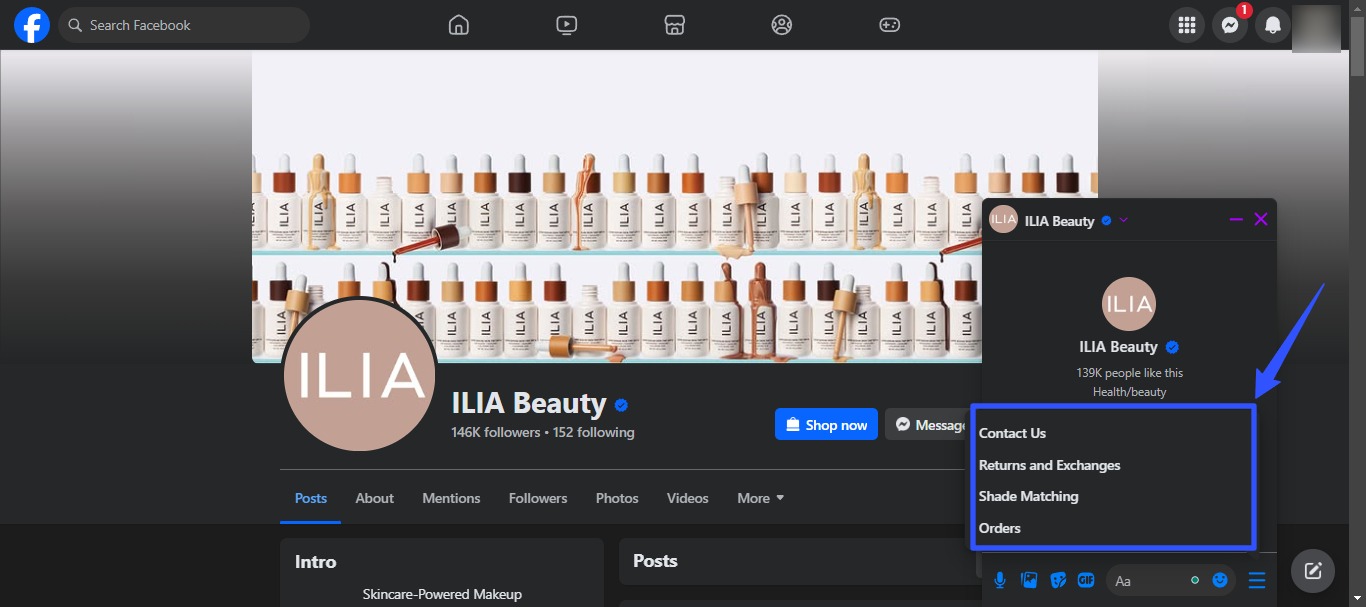Click the notifications bell icon

click(1273, 26)
